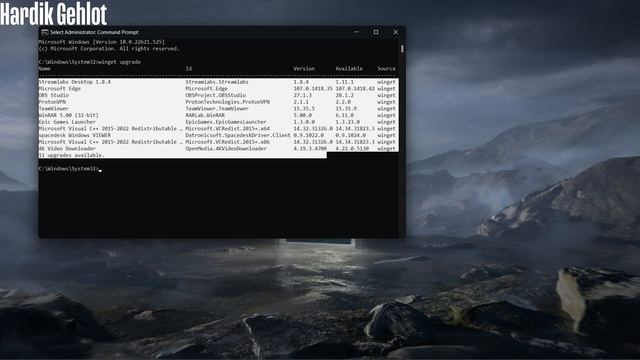Click the 'Microsoft Windows [Version 10.0.22621.525]' line
640x360 pixels.
pyautogui.click(x=102, y=42)
